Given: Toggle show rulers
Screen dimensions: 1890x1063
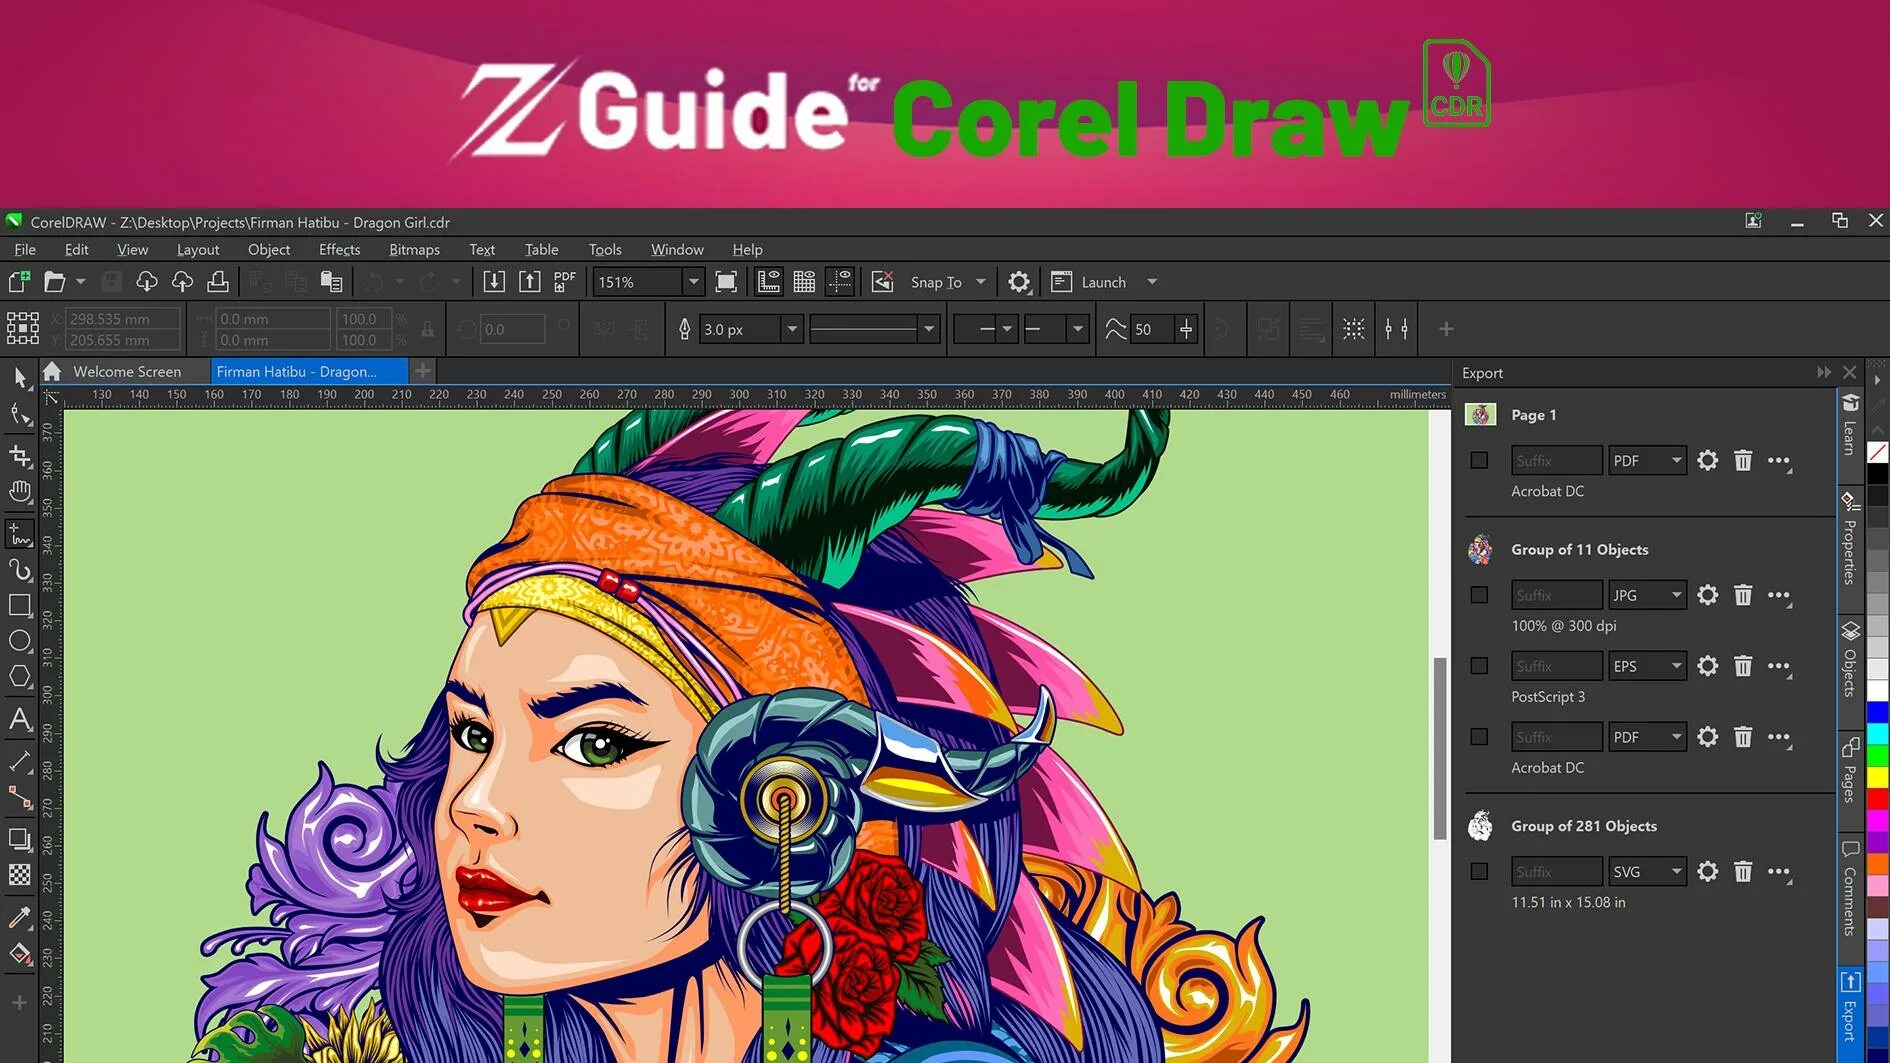Looking at the screenshot, I should point(769,282).
